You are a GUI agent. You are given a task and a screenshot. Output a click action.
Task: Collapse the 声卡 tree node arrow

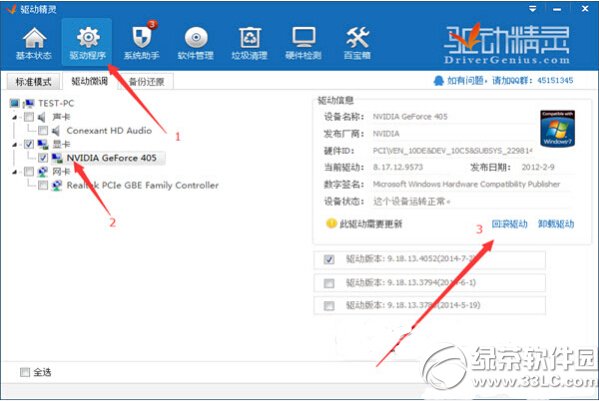click(x=15, y=117)
